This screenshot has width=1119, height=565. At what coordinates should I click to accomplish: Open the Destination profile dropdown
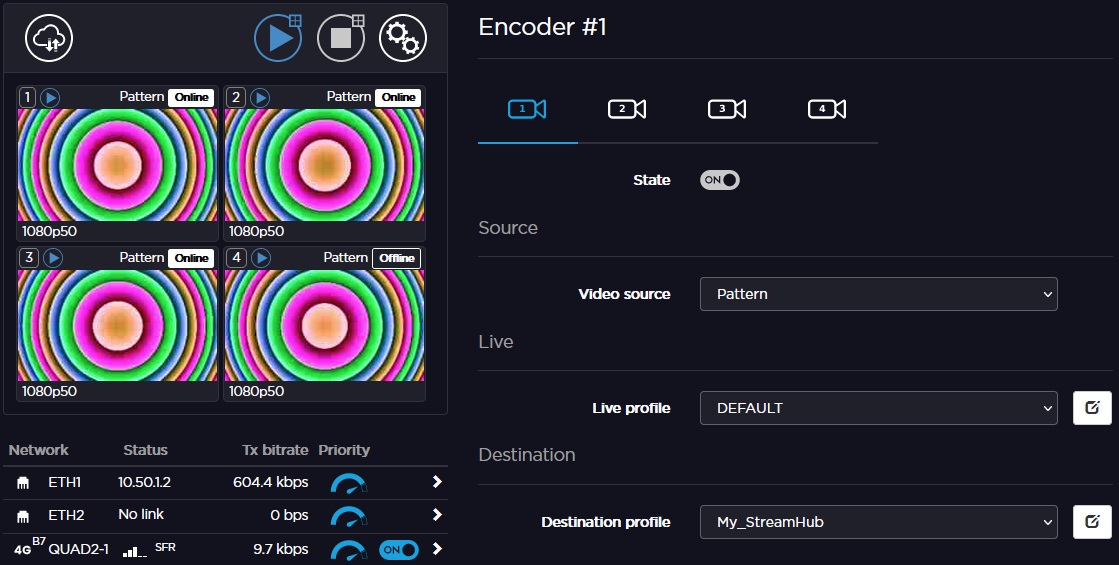pyautogui.click(x=878, y=522)
